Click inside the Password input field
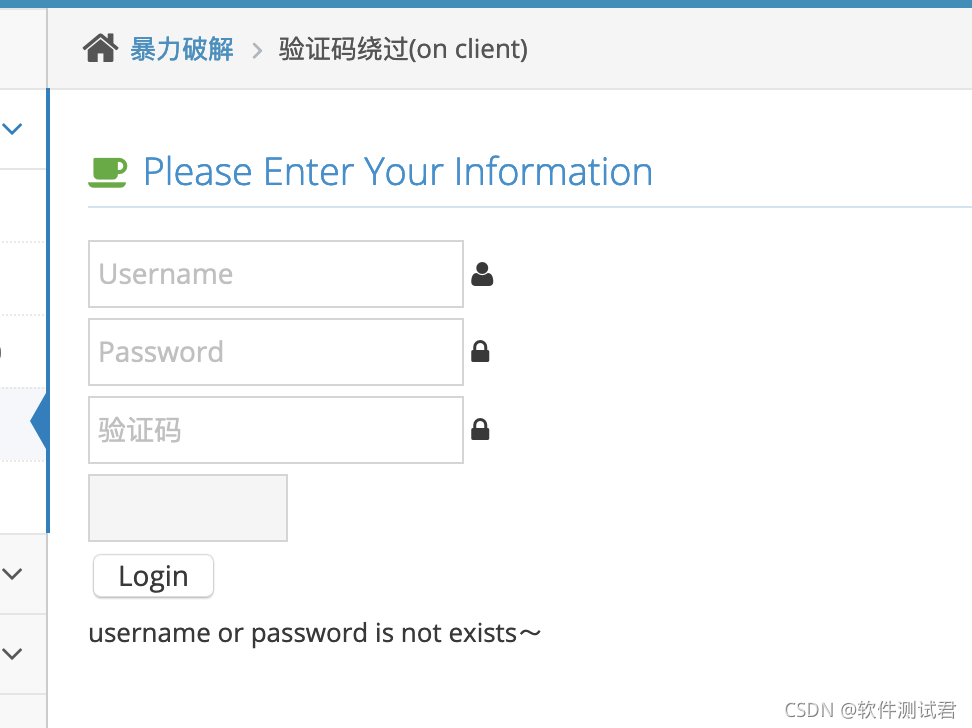The height and width of the screenshot is (728, 972). point(275,351)
